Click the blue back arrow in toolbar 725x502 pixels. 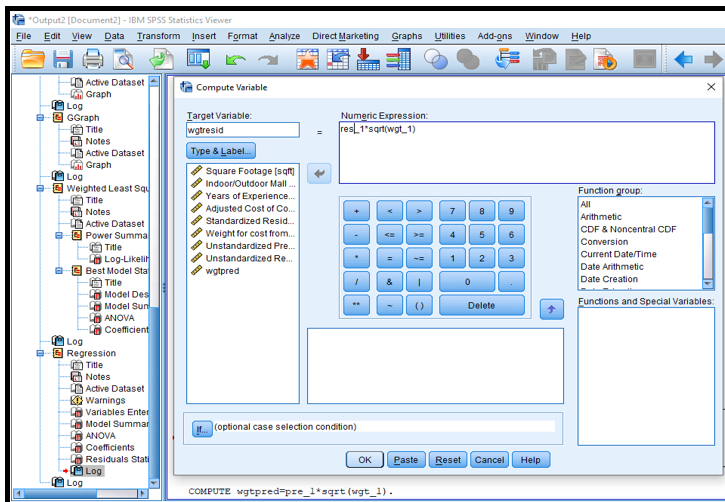683,59
